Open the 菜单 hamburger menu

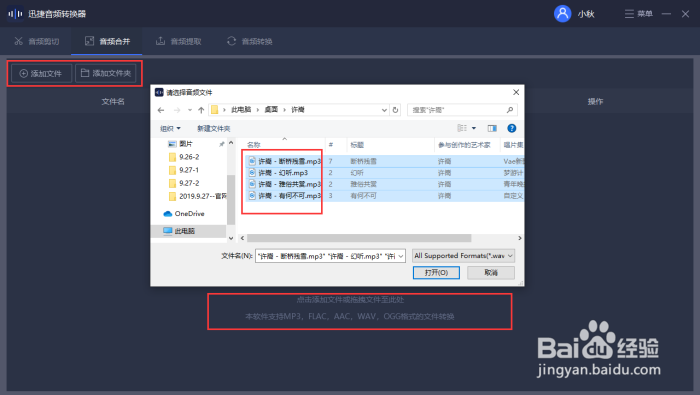tap(638, 14)
